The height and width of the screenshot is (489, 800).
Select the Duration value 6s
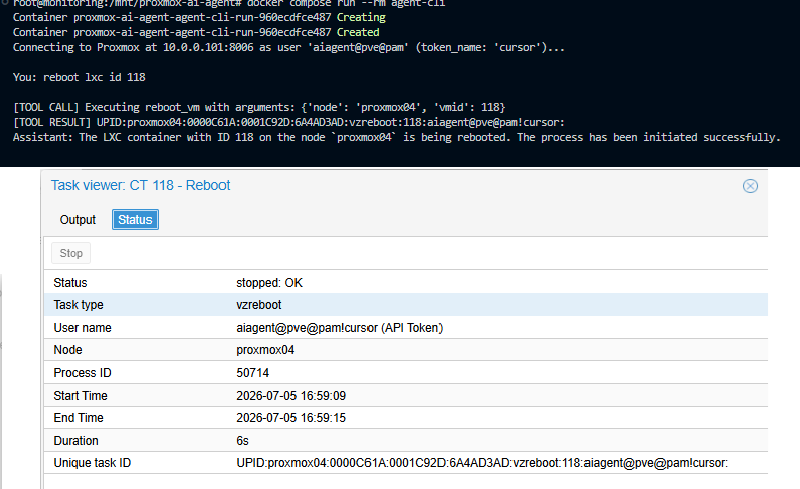coord(242,441)
